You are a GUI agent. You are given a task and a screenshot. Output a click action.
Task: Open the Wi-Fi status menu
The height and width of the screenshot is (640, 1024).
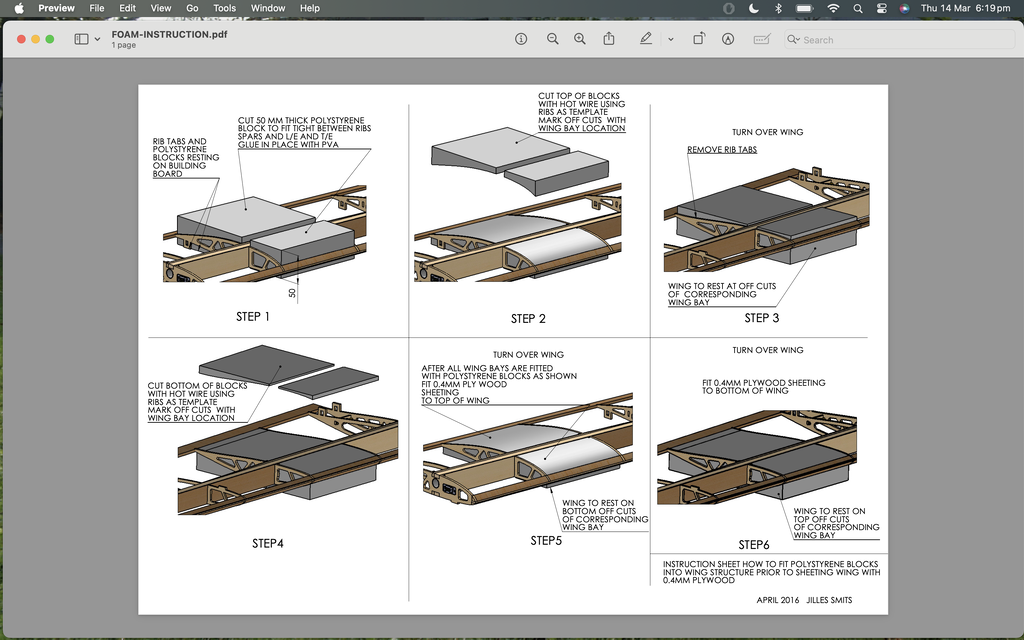pos(832,8)
